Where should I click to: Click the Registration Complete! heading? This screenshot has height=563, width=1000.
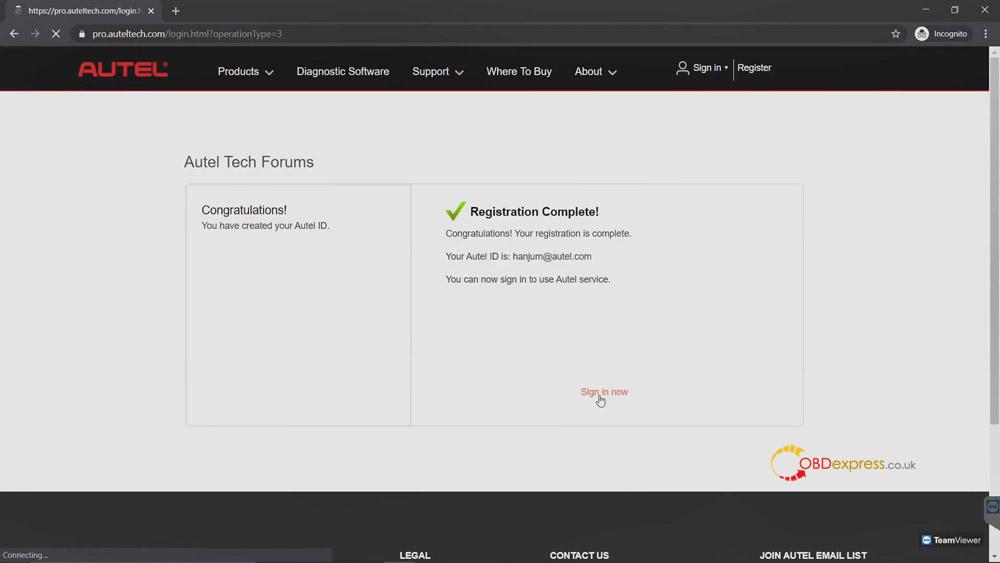tap(534, 212)
